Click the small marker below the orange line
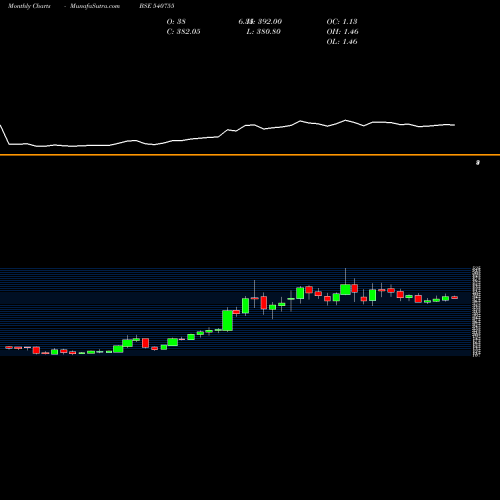Viewport: 500px width, 500px height. 478,163
